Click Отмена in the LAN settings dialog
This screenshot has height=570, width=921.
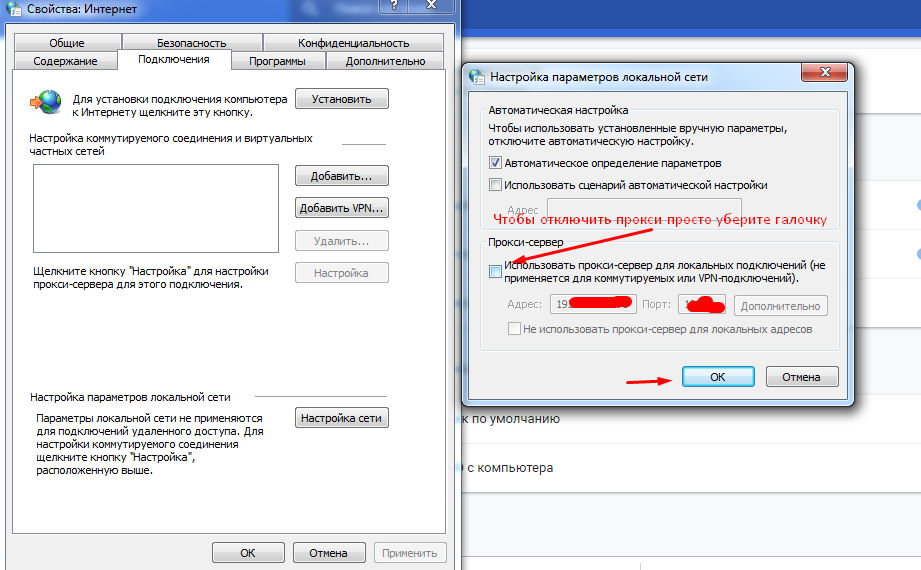click(x=802, y=377)
